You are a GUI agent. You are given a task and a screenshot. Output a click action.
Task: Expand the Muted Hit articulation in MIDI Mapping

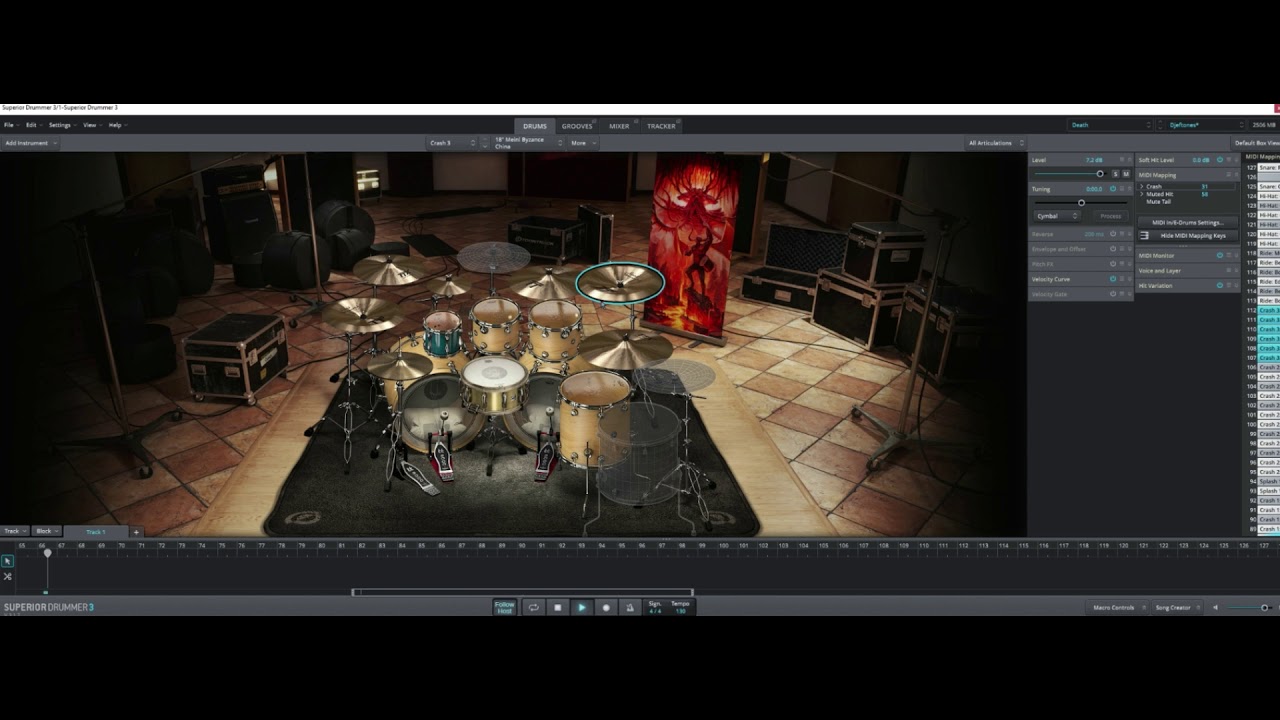click(1142, 194)
